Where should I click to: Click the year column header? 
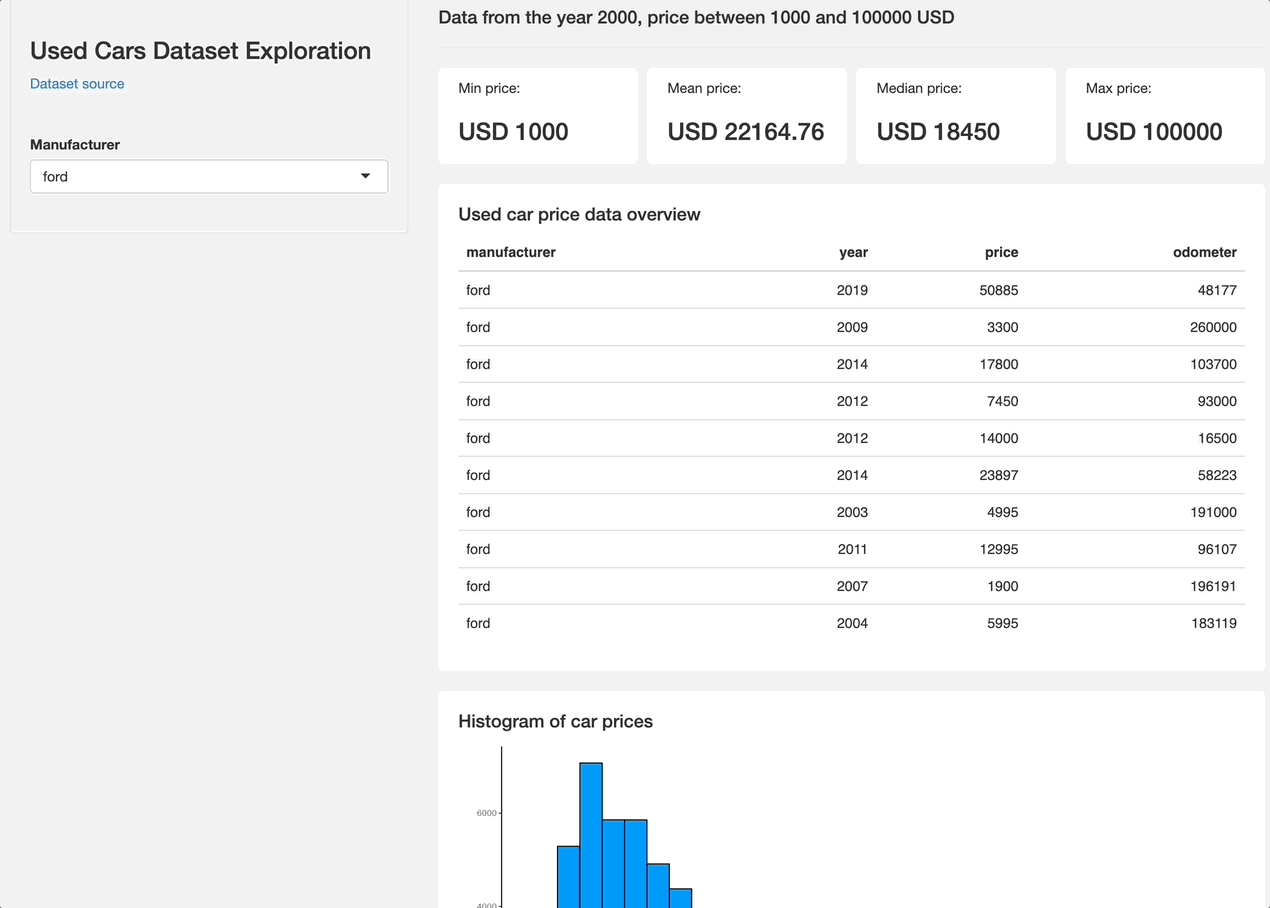853,252
